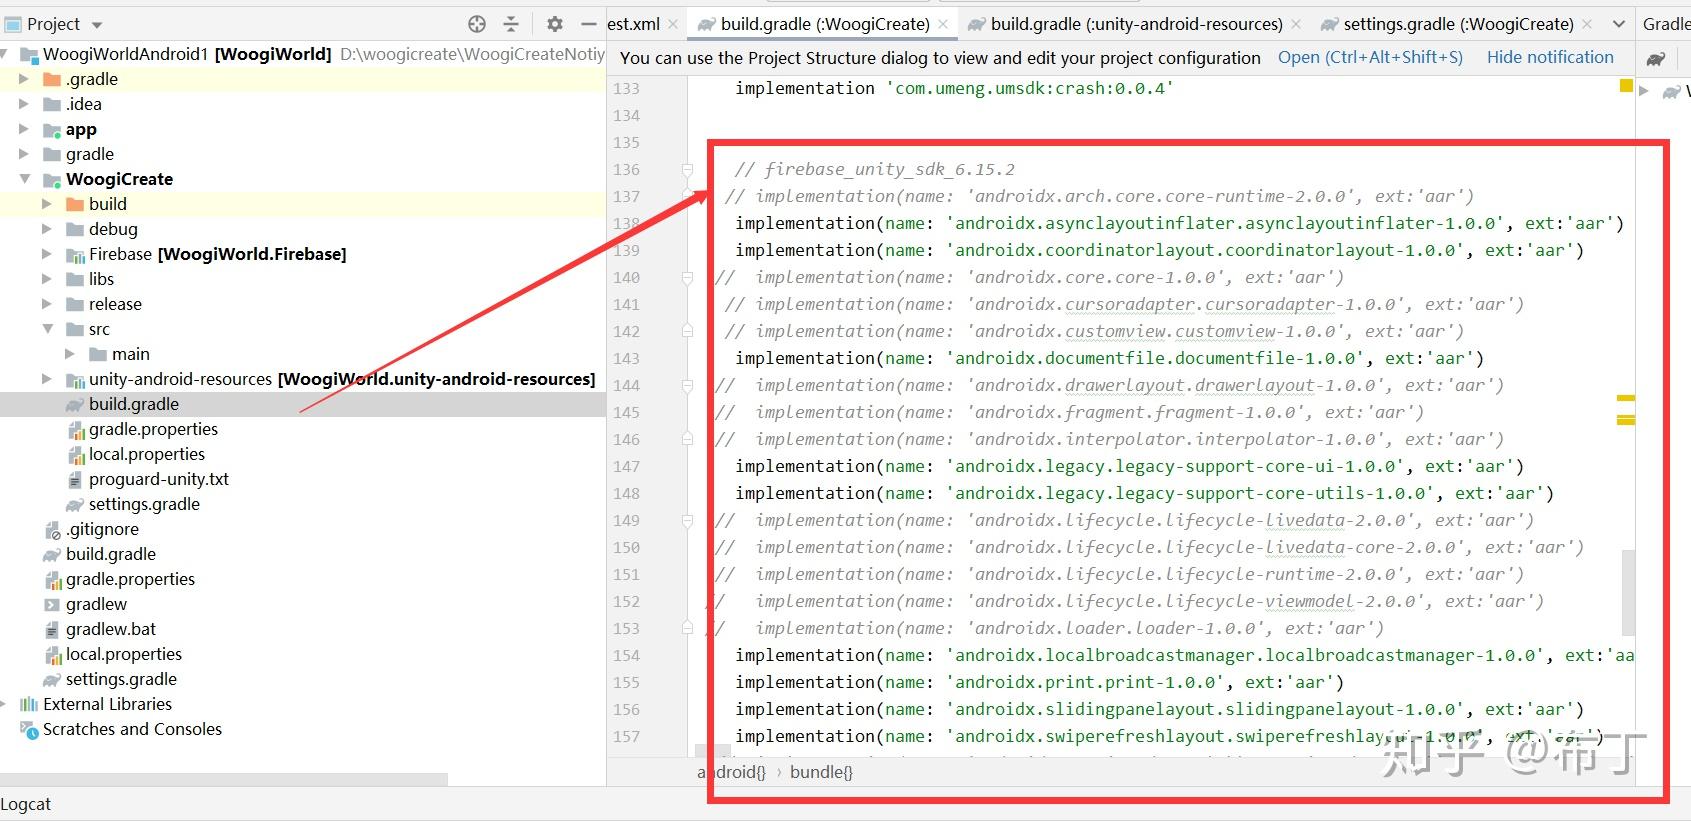The width and height of the screenshot is (1691, 821).
Task: Open the Logcat tool window tab
Action: point(26,804)
